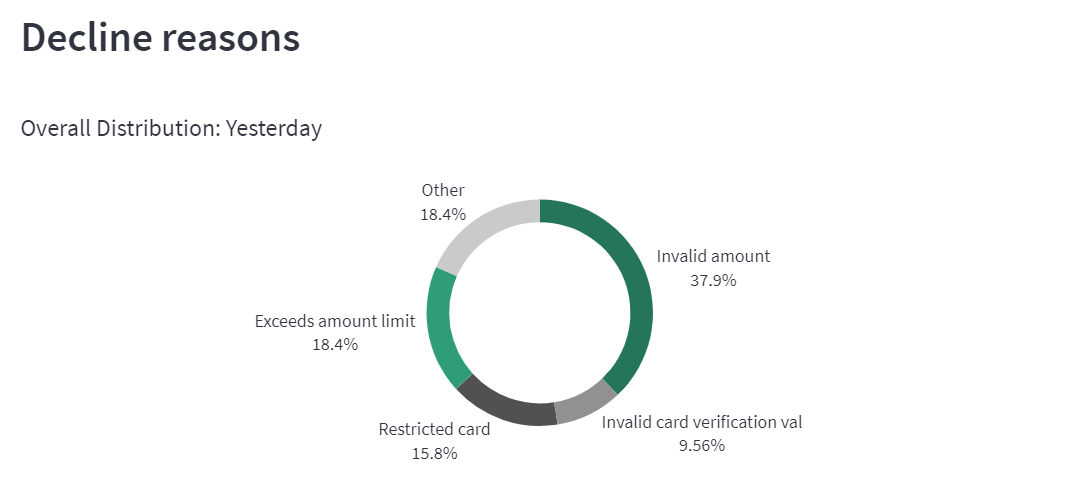Click the Overall Distribution: Yesterday subtitle
Image resolution: width=1072 pixels, height=498 pixels.
(x=171, y=128)
